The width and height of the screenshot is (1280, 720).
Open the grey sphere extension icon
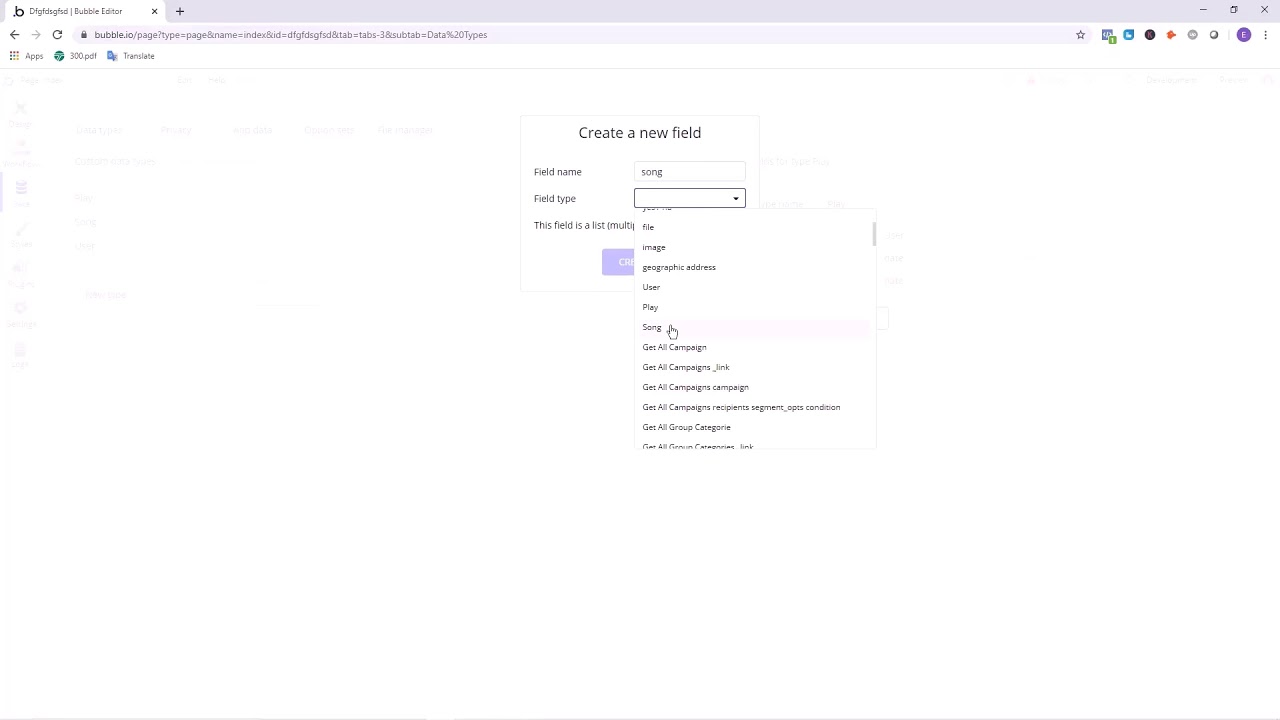[x=1214, y=35]
